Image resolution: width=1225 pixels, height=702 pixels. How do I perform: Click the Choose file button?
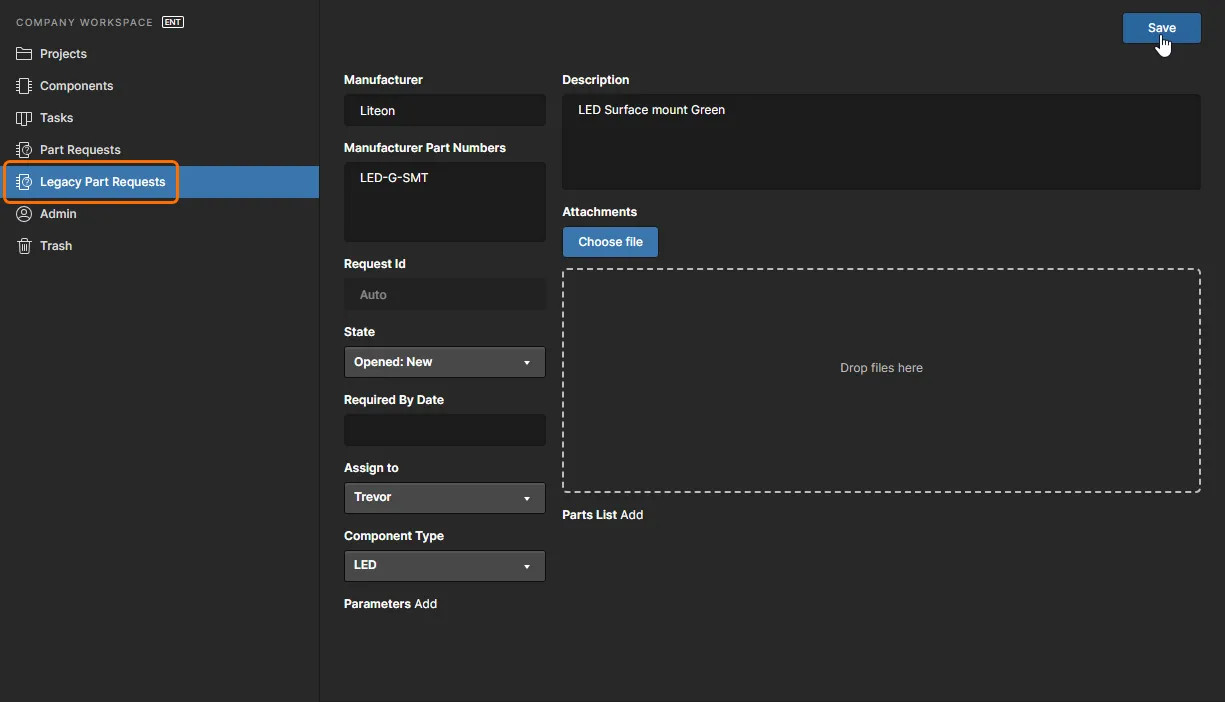point(610,242)
